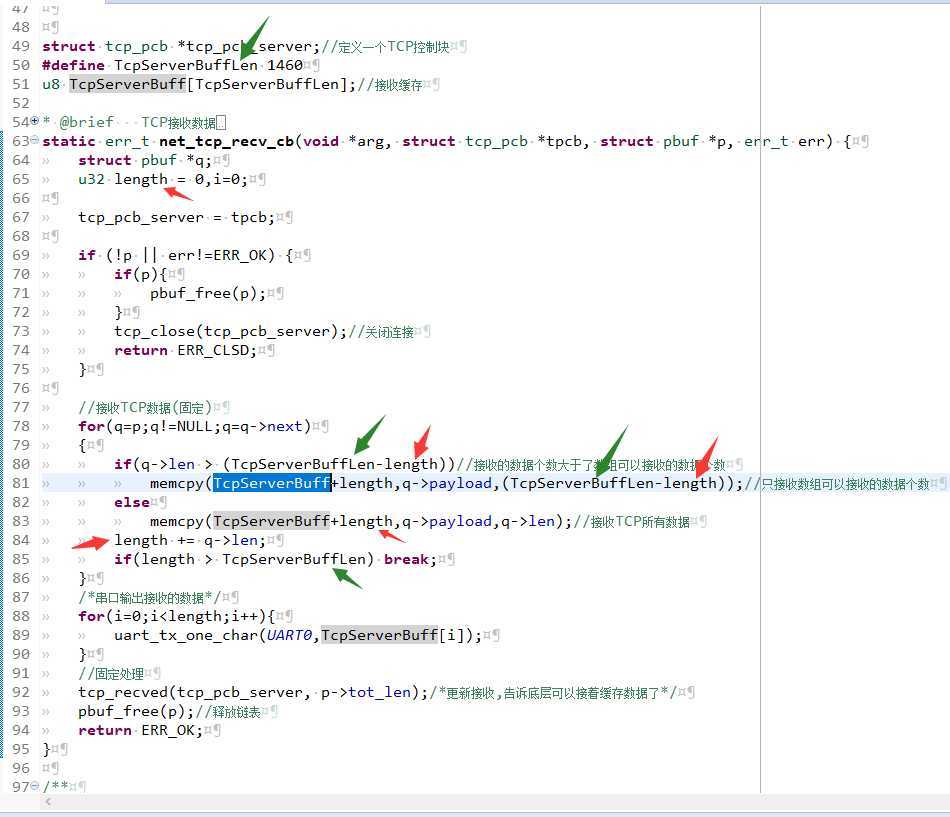This screenshot has width=950, height=817.
Task: Click the horizontal scrollbar left arrow
Action: [48, 802]
